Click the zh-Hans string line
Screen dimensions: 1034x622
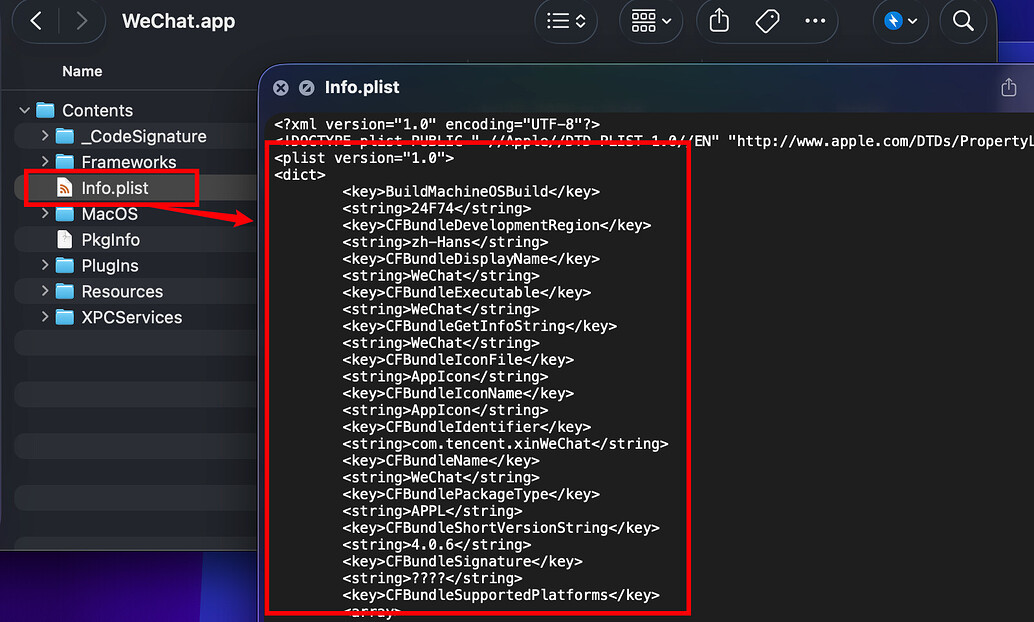[445, 242]
